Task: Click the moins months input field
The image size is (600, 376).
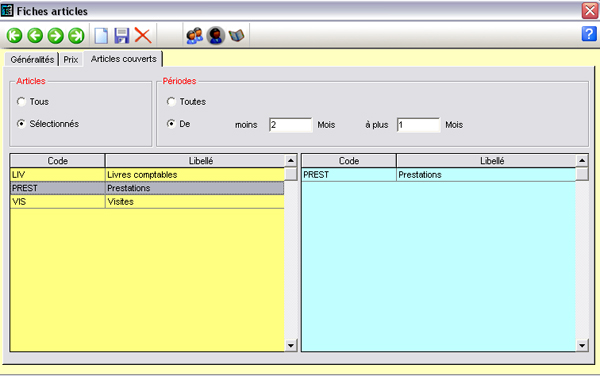Action: [290, 125]
